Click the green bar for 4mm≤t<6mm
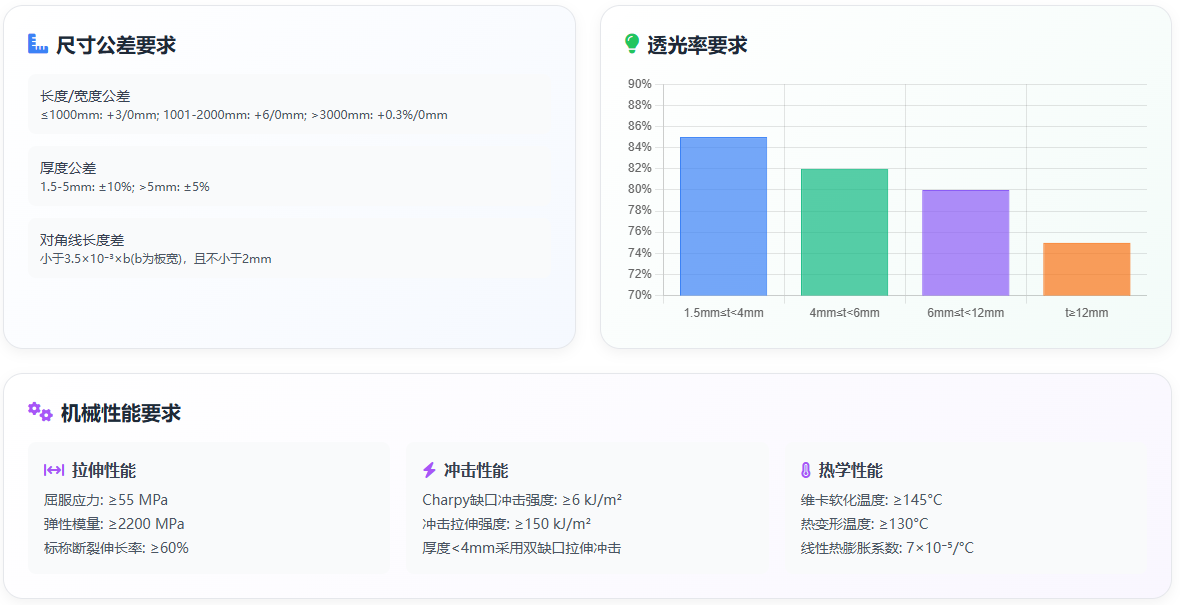The image size is (1180, 605). point(844,232)
